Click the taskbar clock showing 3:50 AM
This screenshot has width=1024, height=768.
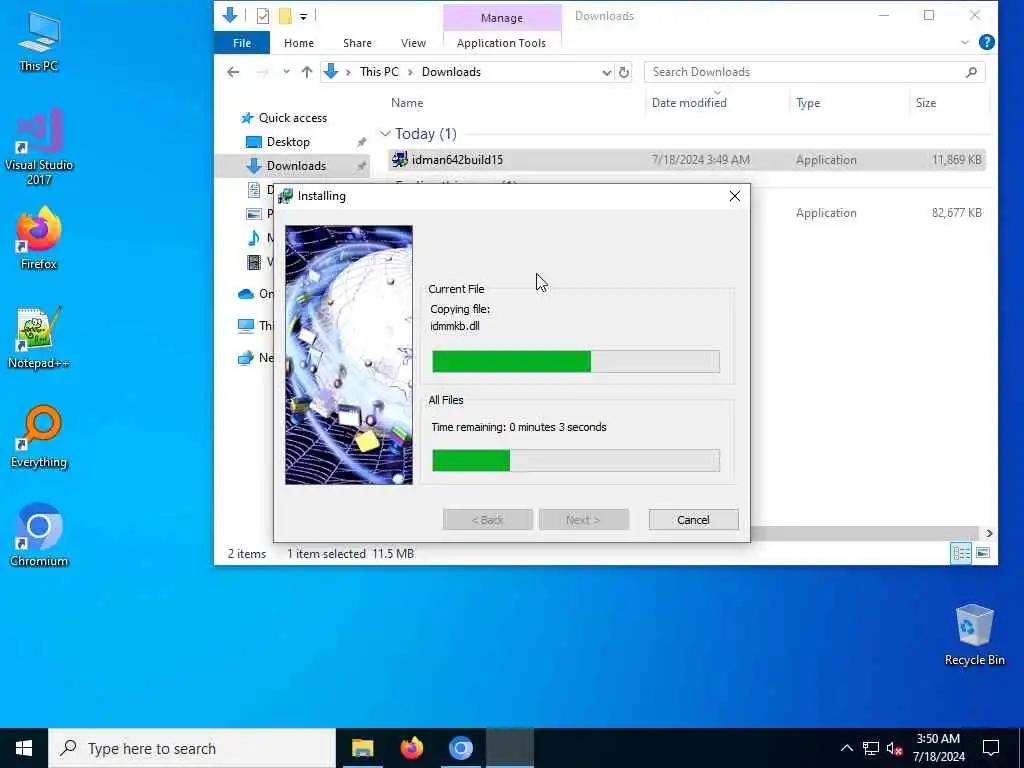[938, 748]
